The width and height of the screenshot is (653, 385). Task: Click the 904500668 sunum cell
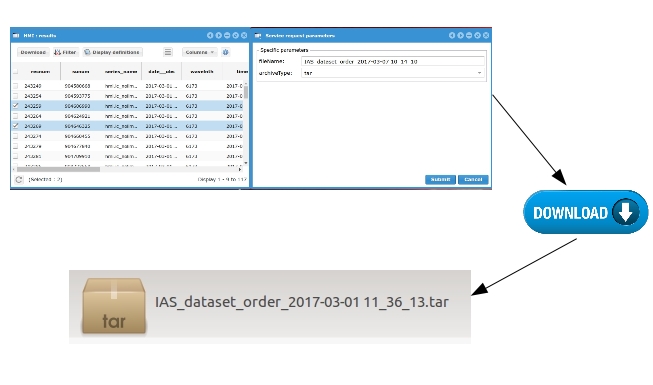pyautogui.click(x=77, y=86)
